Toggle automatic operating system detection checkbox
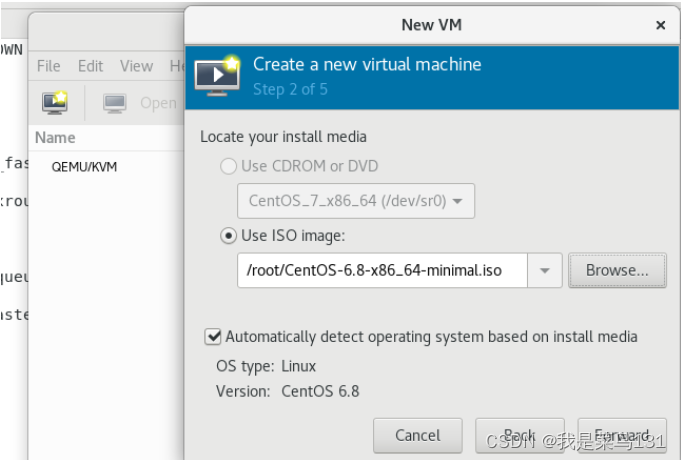Screen dimensions: 681x460 tap(213, 337)
